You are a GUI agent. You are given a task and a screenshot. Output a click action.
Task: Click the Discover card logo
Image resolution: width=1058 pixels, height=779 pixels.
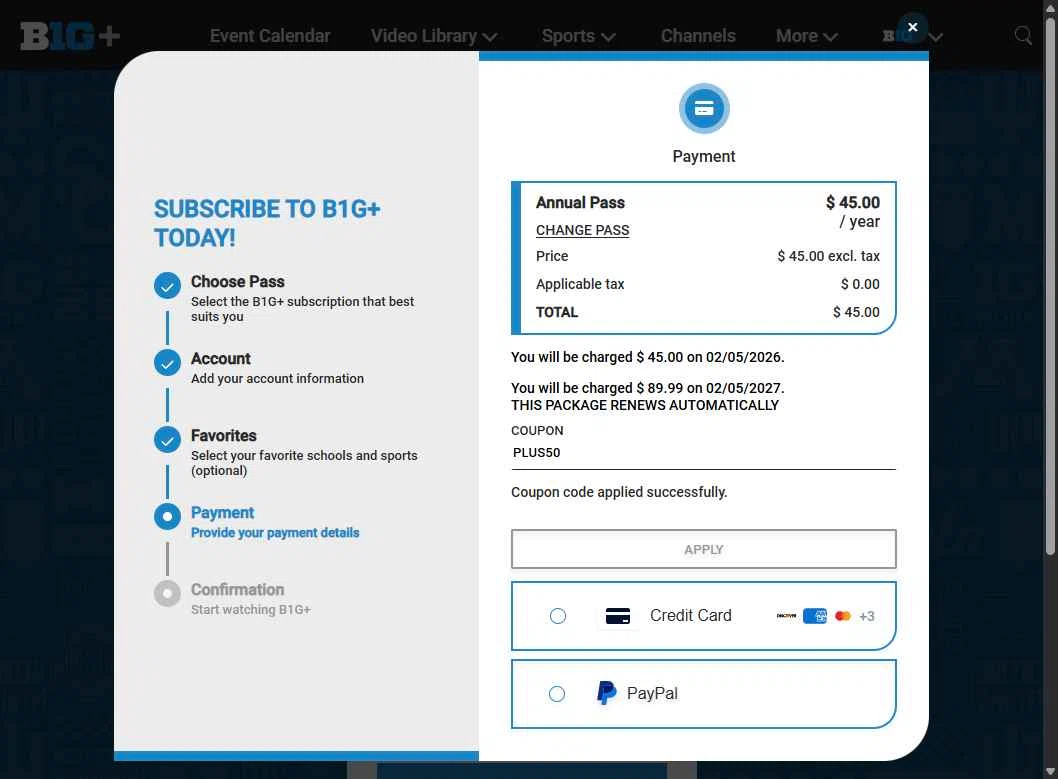786,616
